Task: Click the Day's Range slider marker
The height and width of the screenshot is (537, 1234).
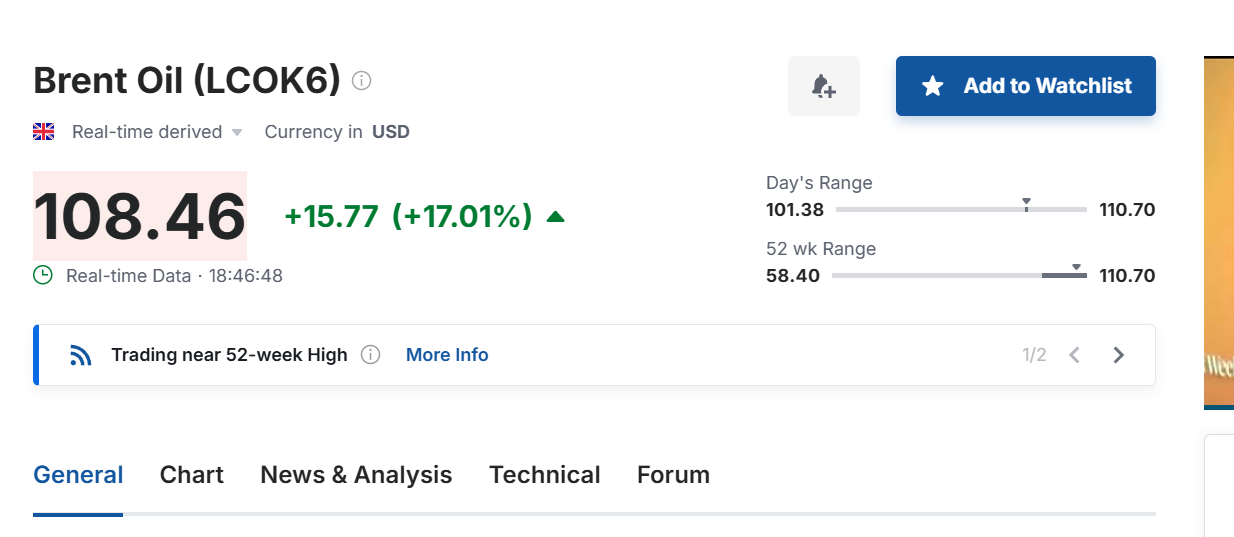Action: [1026, 205]
